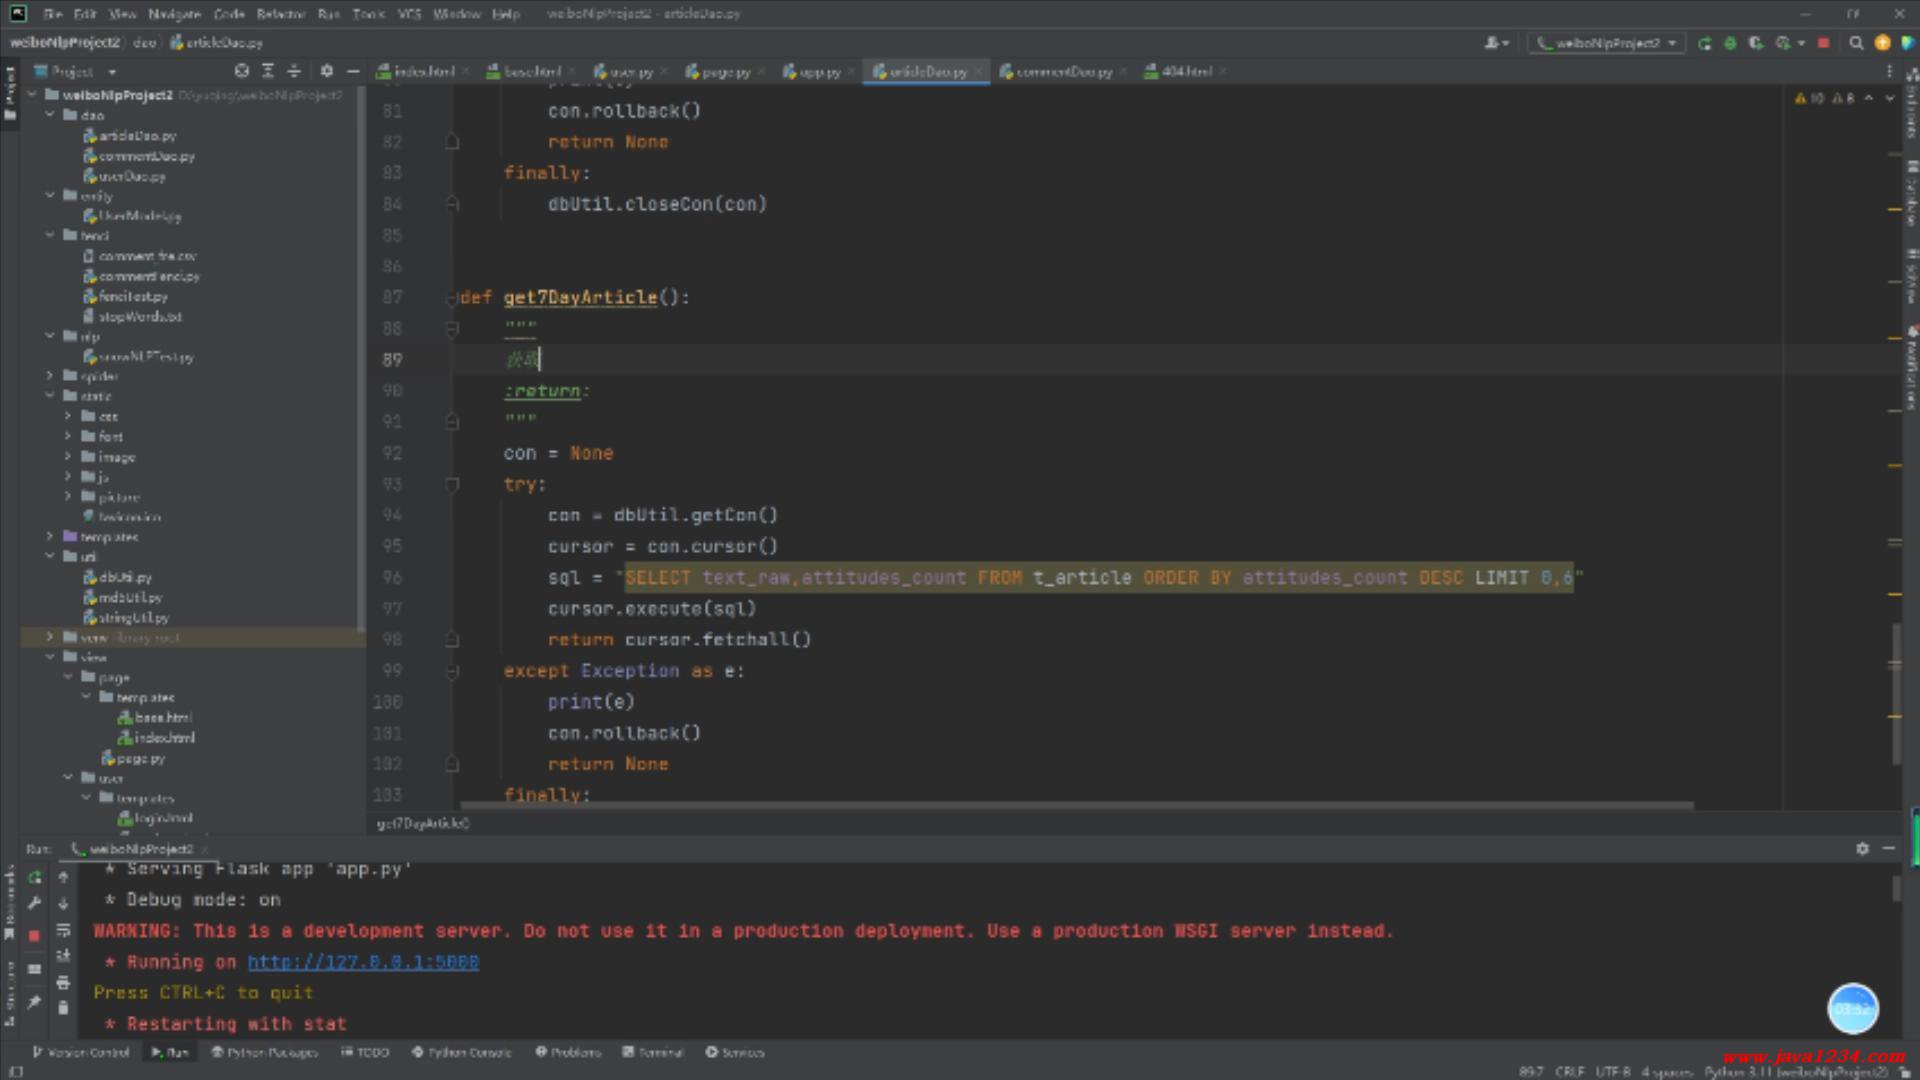Click the rerun icon in main toolbar
Image resolution: width=1920 pixels, height=1080 pixels.
(1705, 43)
